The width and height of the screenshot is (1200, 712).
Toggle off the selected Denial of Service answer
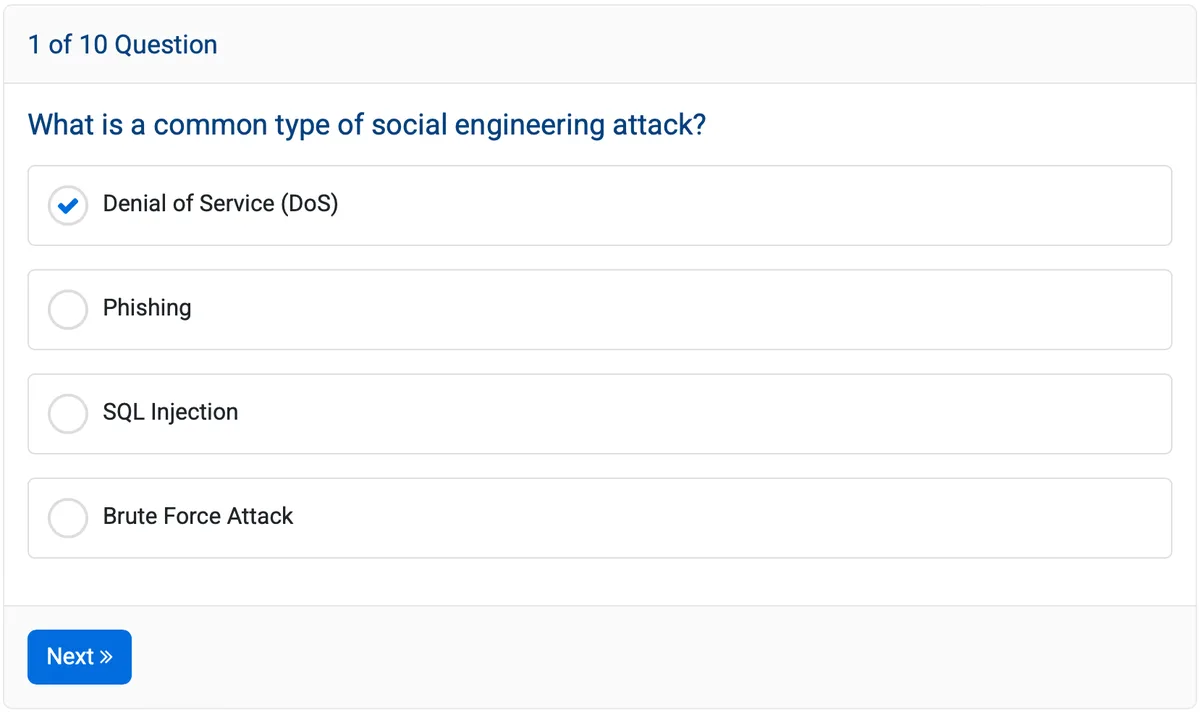[68, 205]
